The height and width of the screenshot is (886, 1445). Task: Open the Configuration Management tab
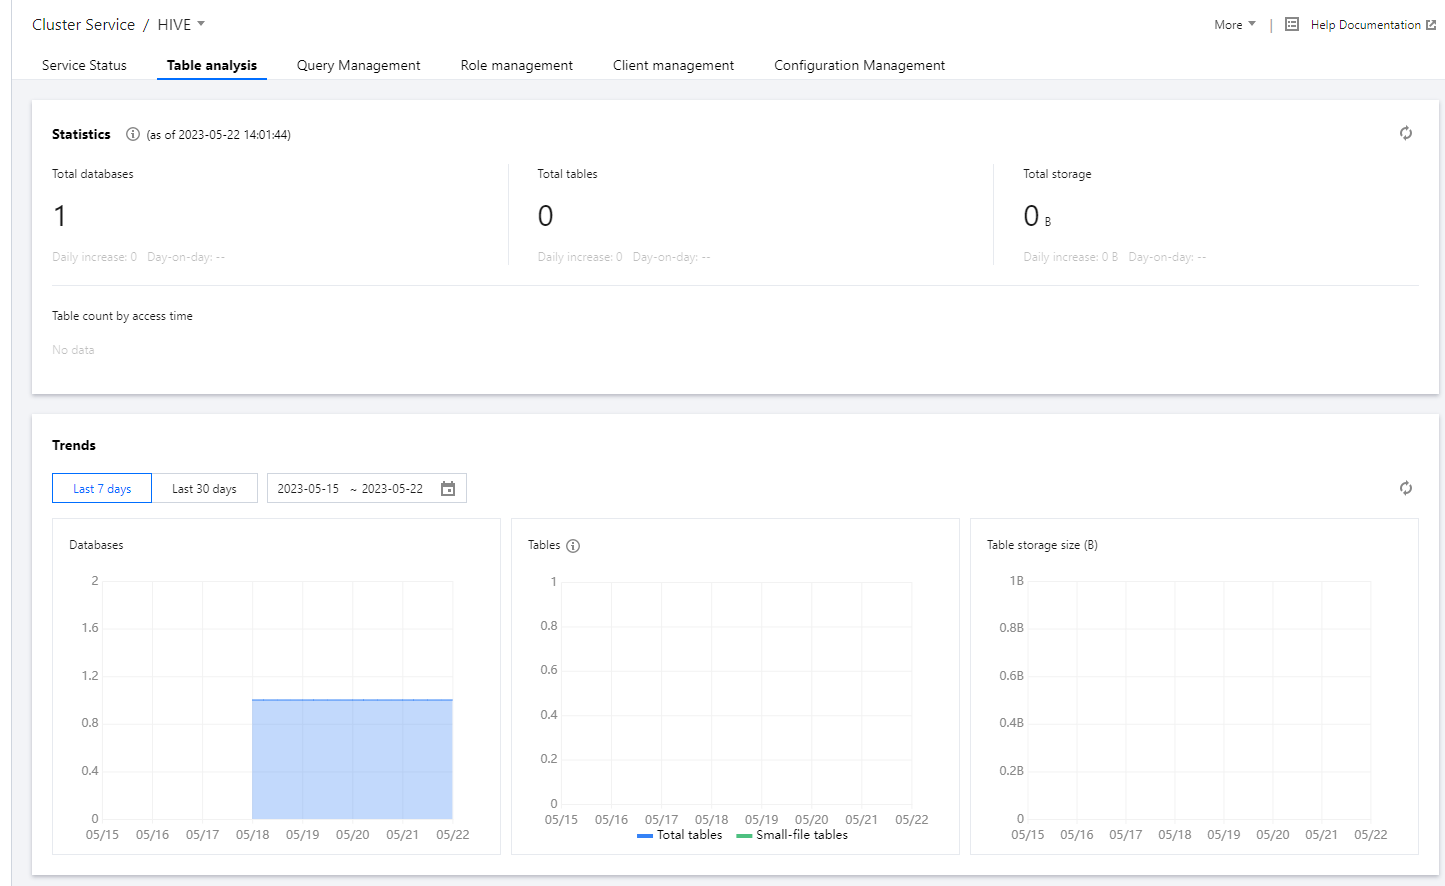[x=859, y=65]
